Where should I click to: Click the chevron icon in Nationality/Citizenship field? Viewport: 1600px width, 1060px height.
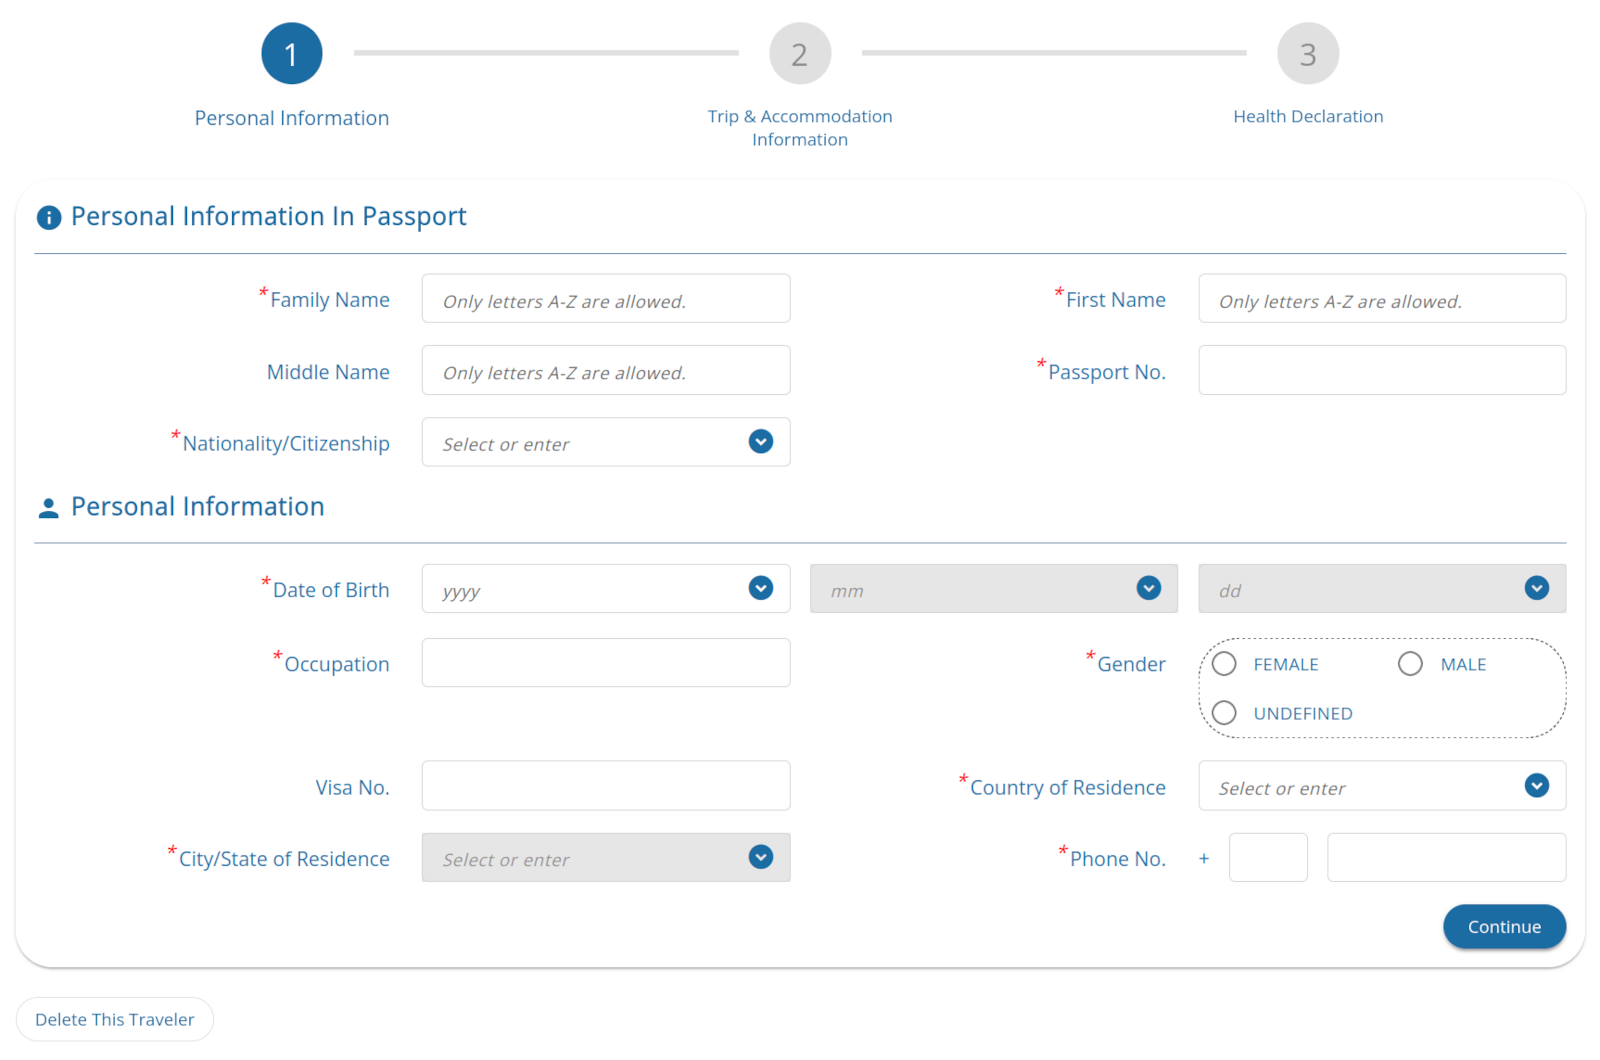(x=760, y=442)
